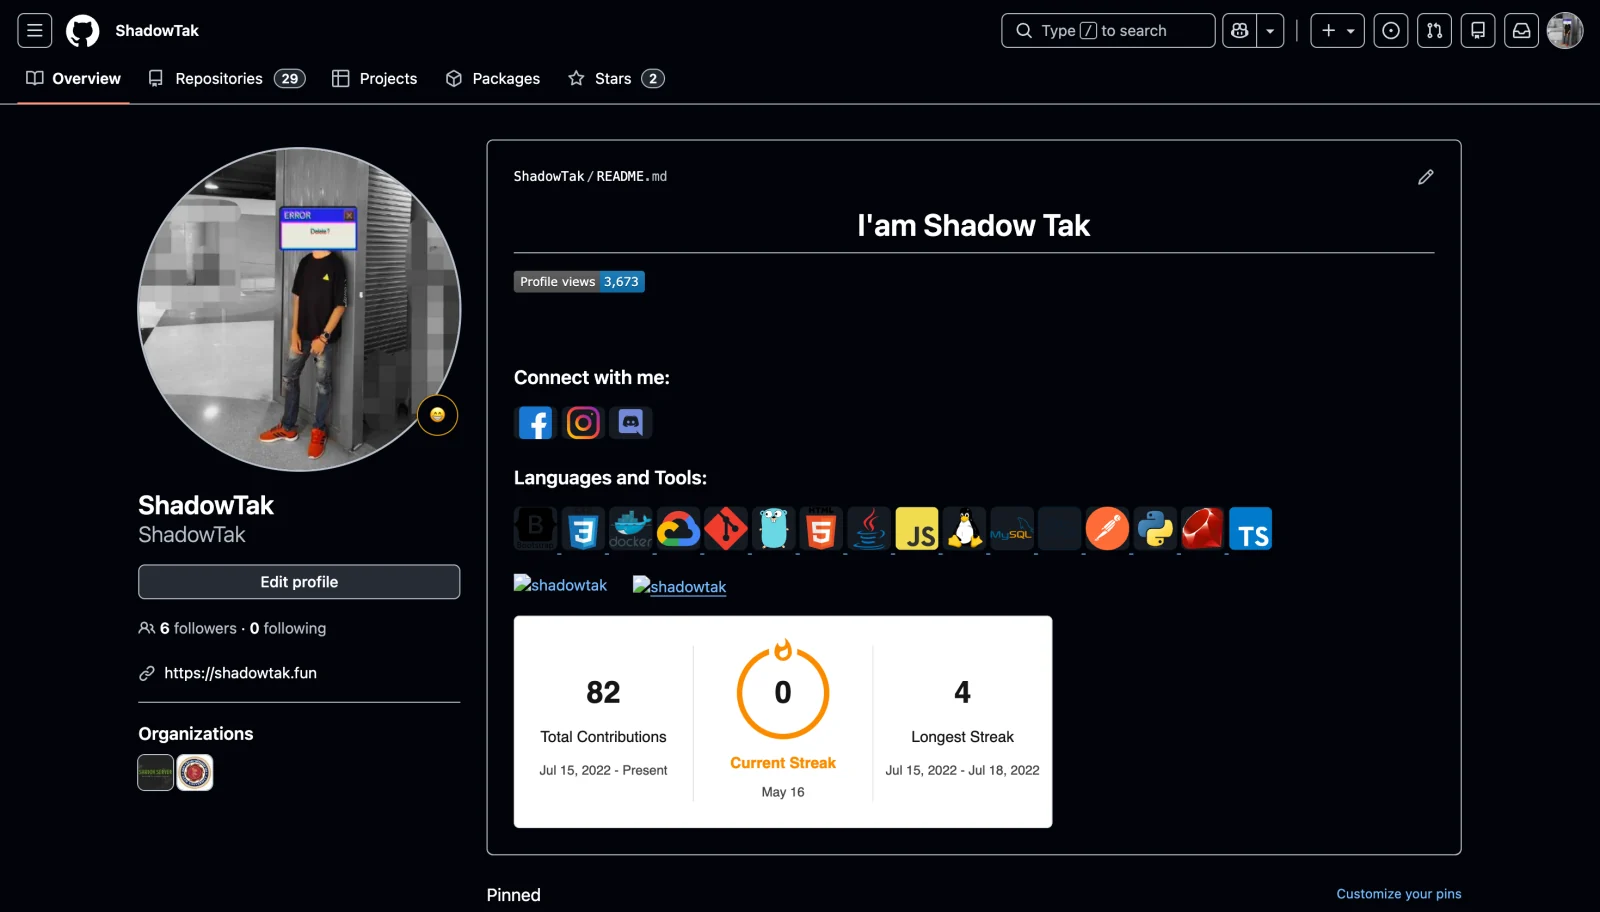Screen dimensions: 1600x912
Task: Switch to the Repositories tab
Action: coord(226,79)
